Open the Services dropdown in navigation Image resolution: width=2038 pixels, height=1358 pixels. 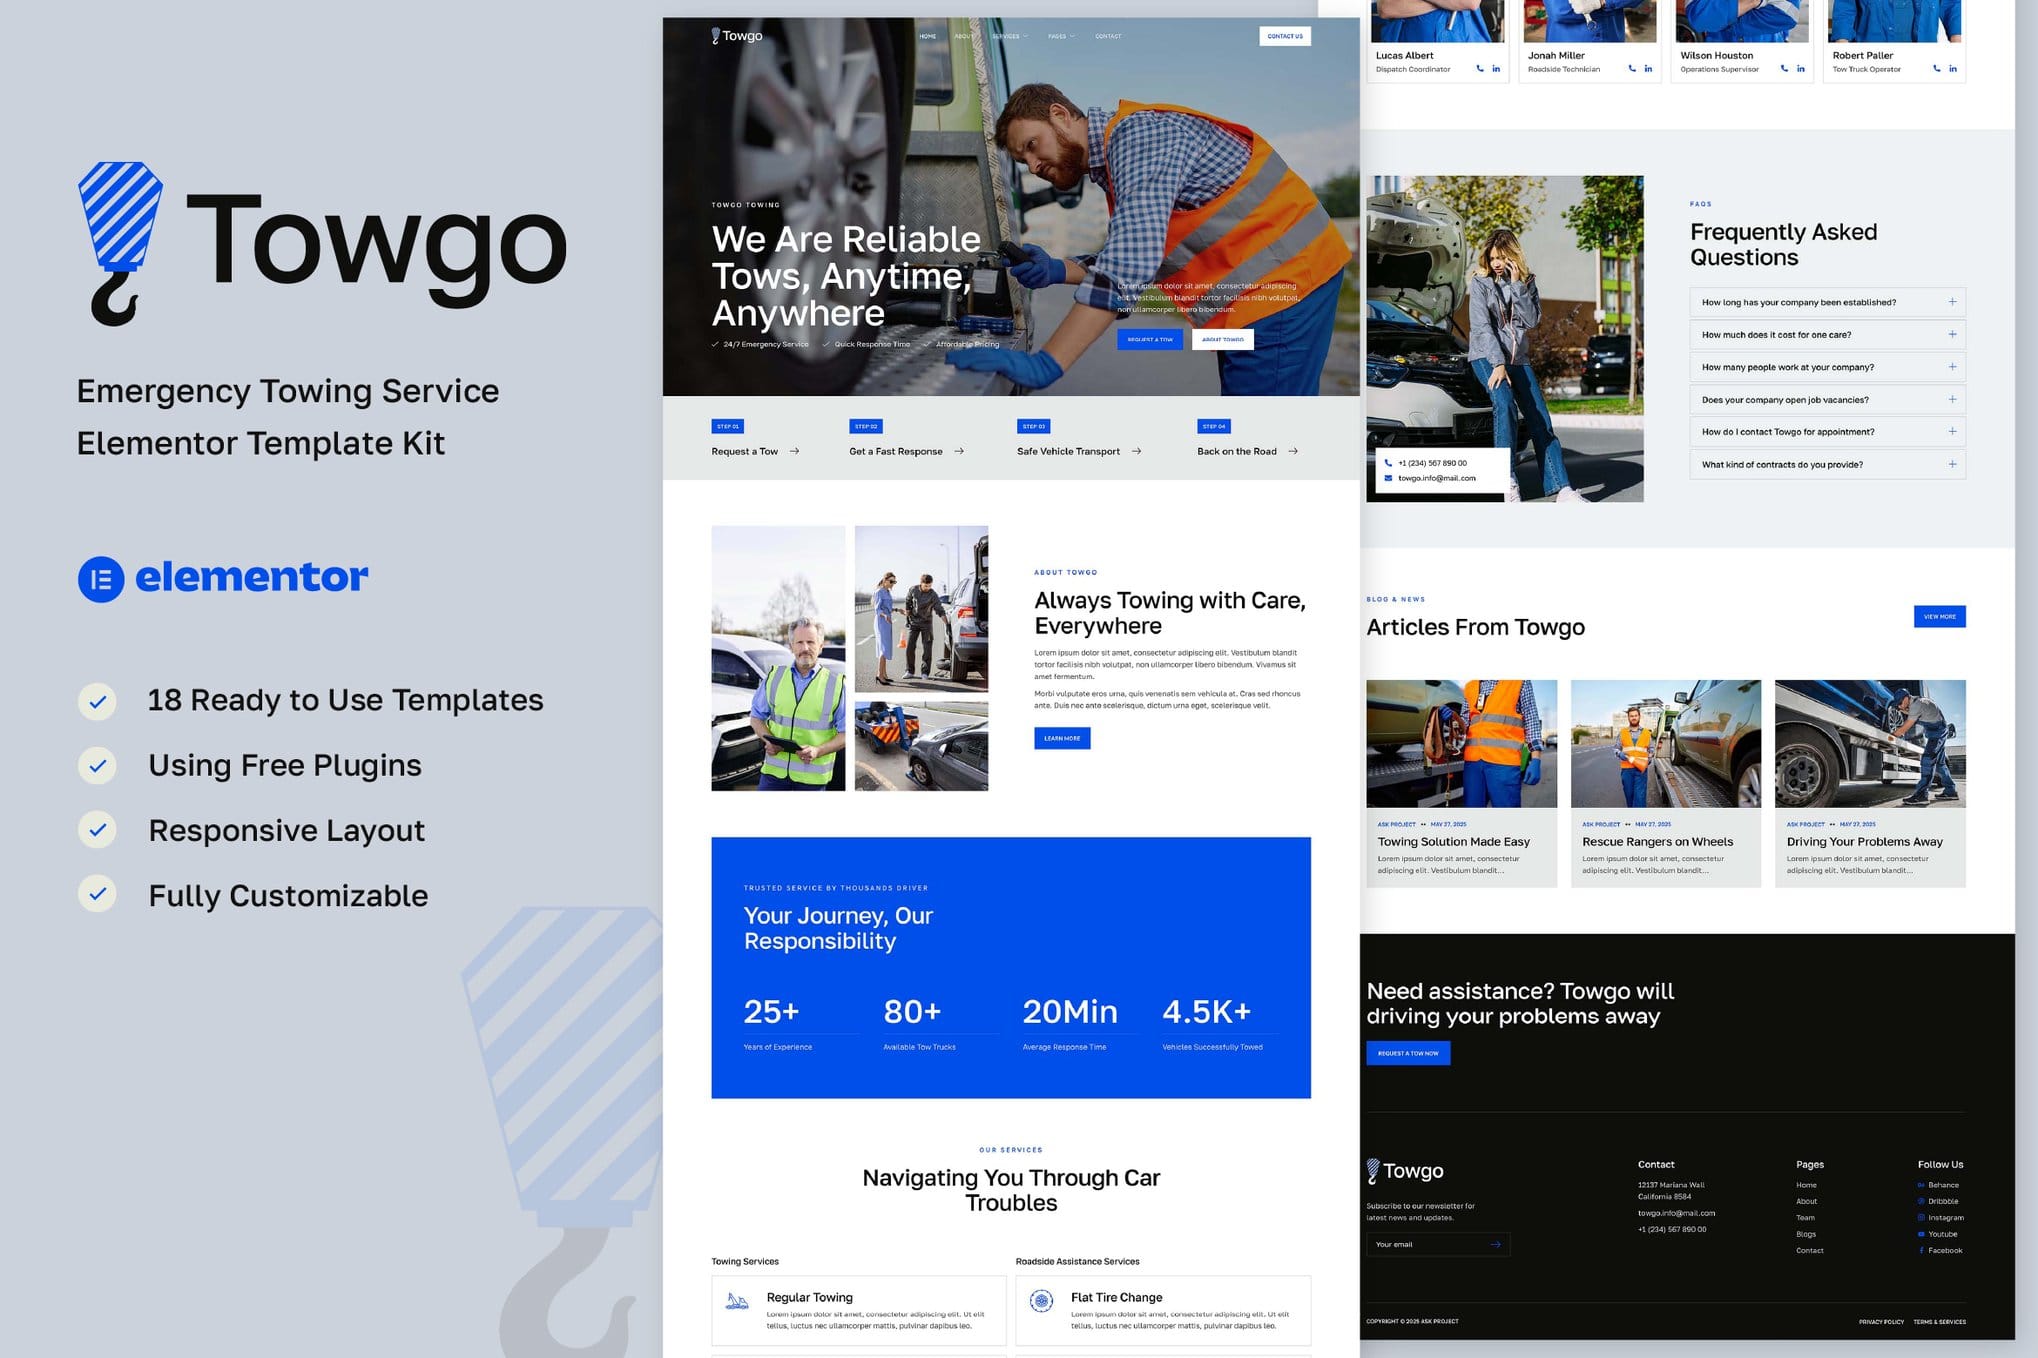tap(1009, 36)
